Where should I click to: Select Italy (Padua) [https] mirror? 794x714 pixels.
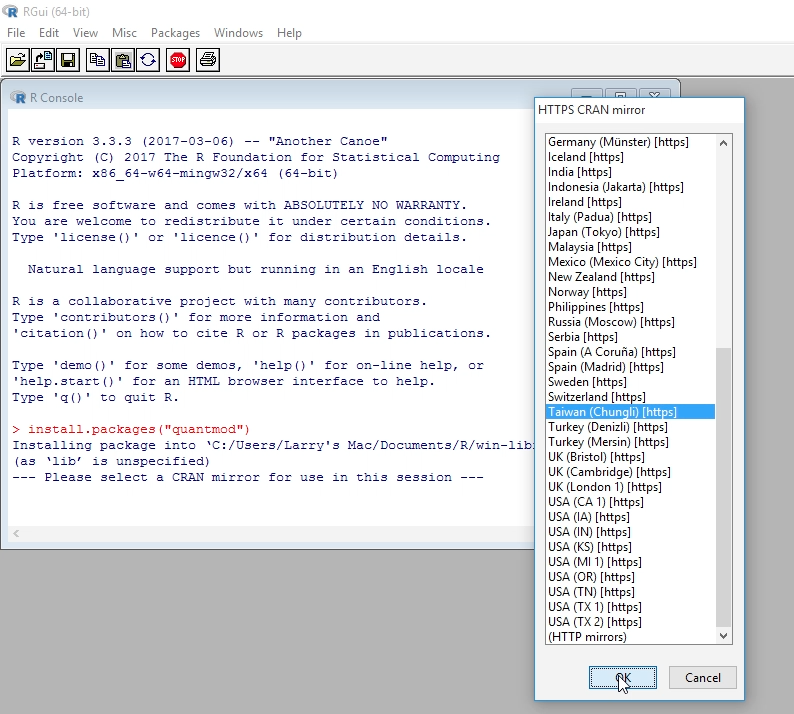coord(630,217)
